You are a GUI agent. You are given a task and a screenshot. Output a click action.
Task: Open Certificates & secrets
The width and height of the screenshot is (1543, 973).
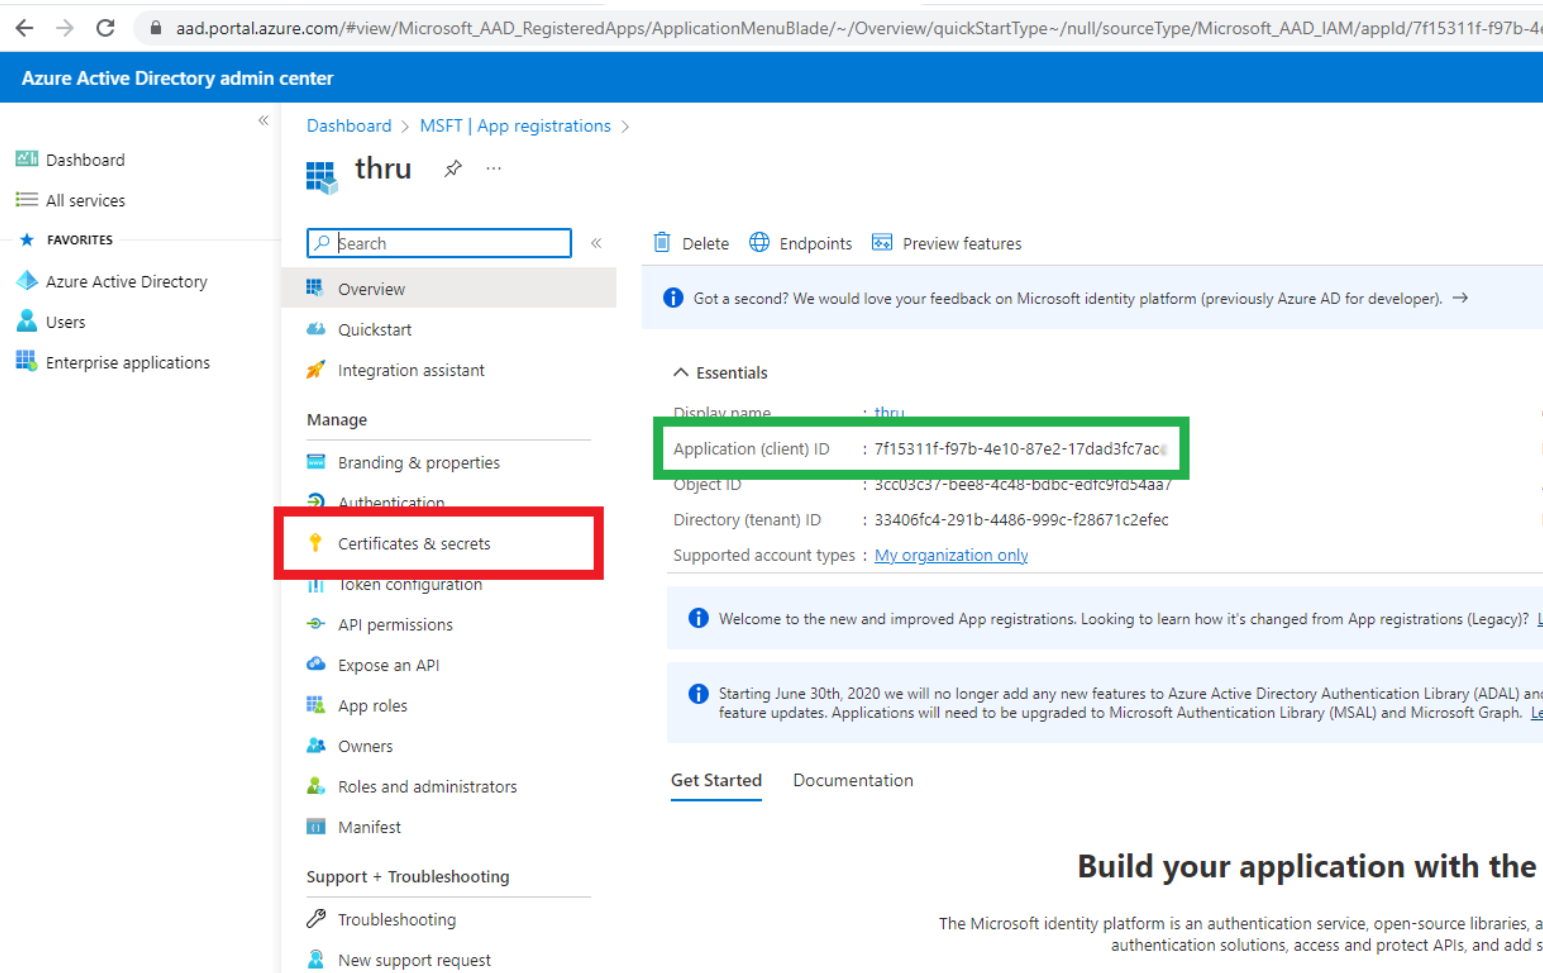[x=414, y=543]
